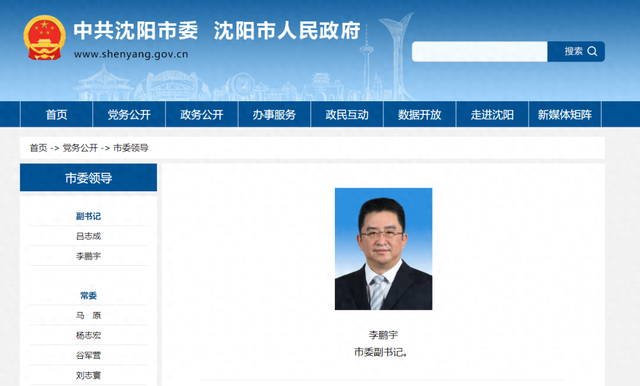Click the 副书记 section heading
640x386 pixels.
point(88,216)
